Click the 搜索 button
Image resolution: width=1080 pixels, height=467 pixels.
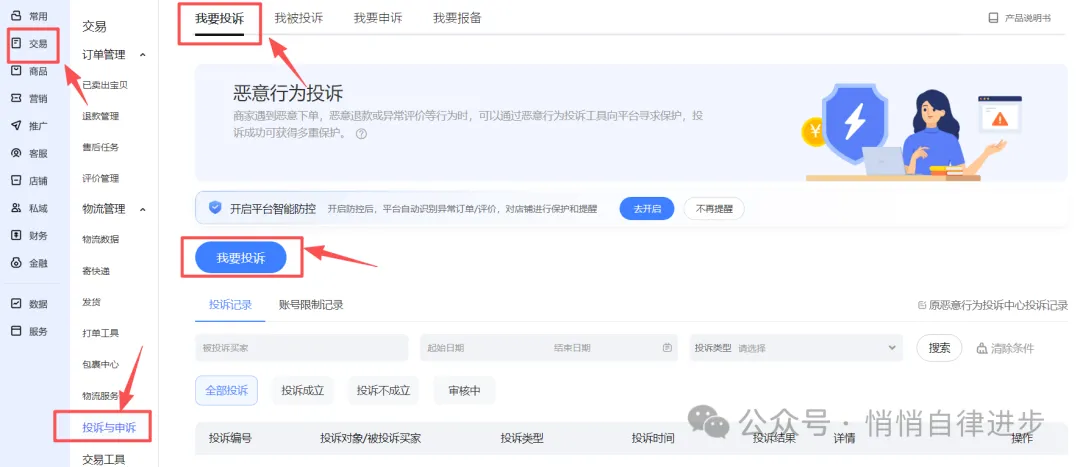tap(939, 348)
